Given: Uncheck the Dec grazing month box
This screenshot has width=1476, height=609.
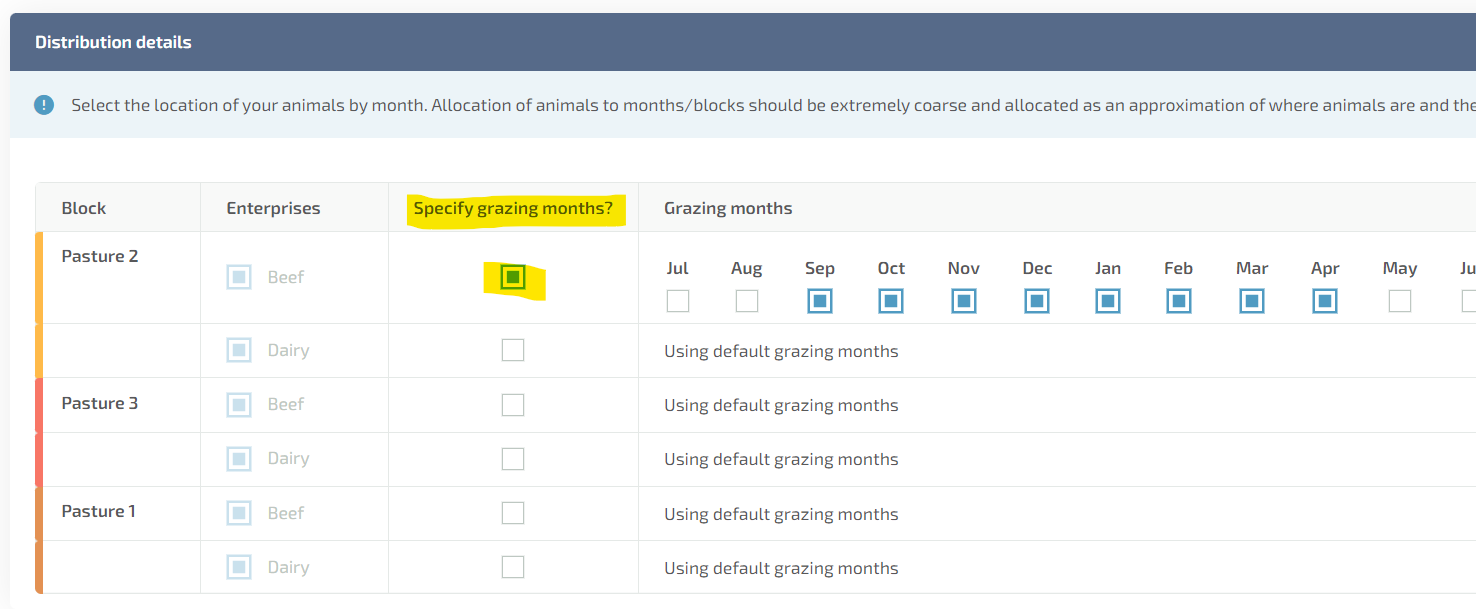Looking at the screenshot, I should coord(1037,301).
